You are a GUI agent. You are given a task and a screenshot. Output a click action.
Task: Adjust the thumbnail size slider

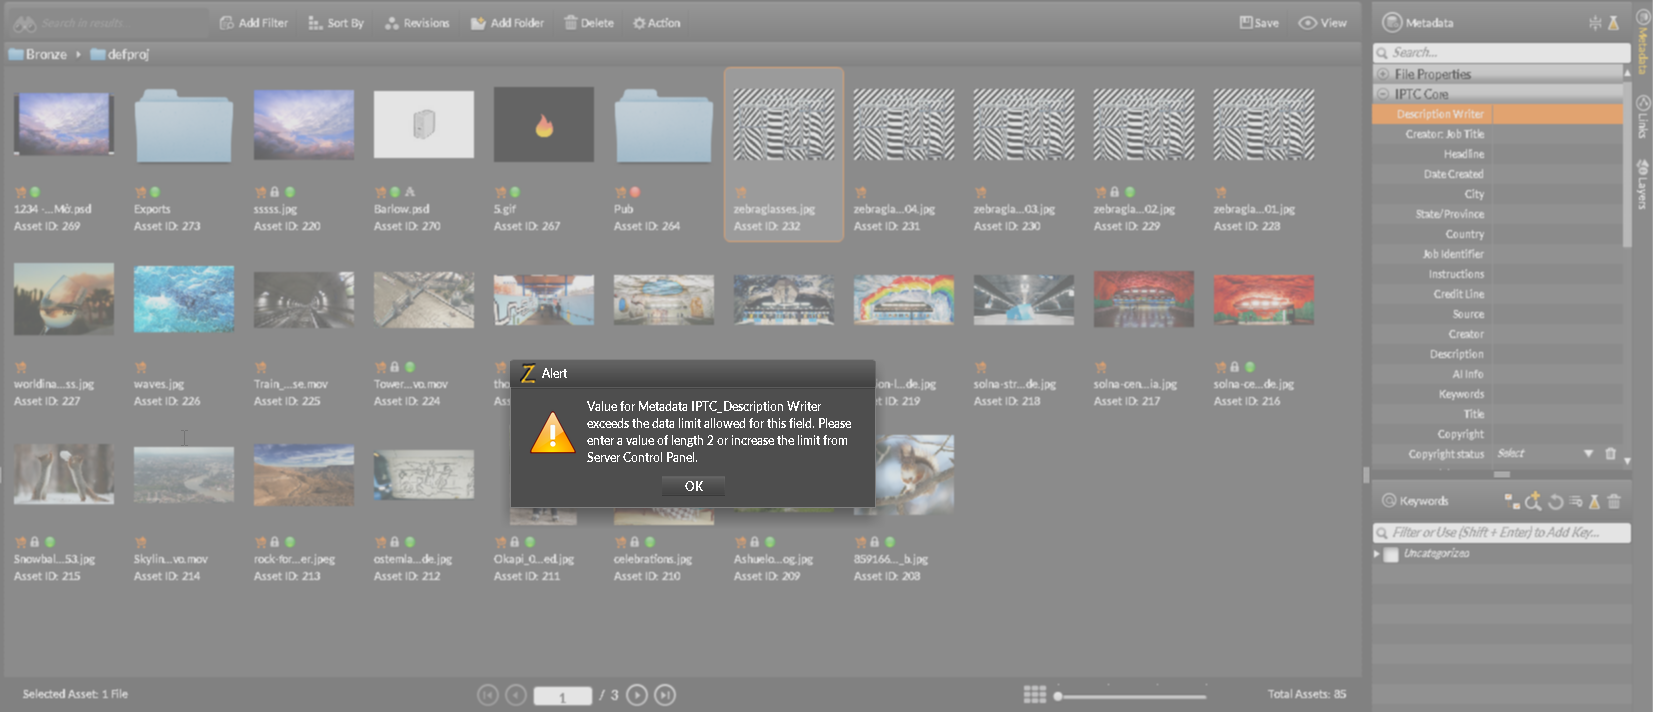(1058, 696)
